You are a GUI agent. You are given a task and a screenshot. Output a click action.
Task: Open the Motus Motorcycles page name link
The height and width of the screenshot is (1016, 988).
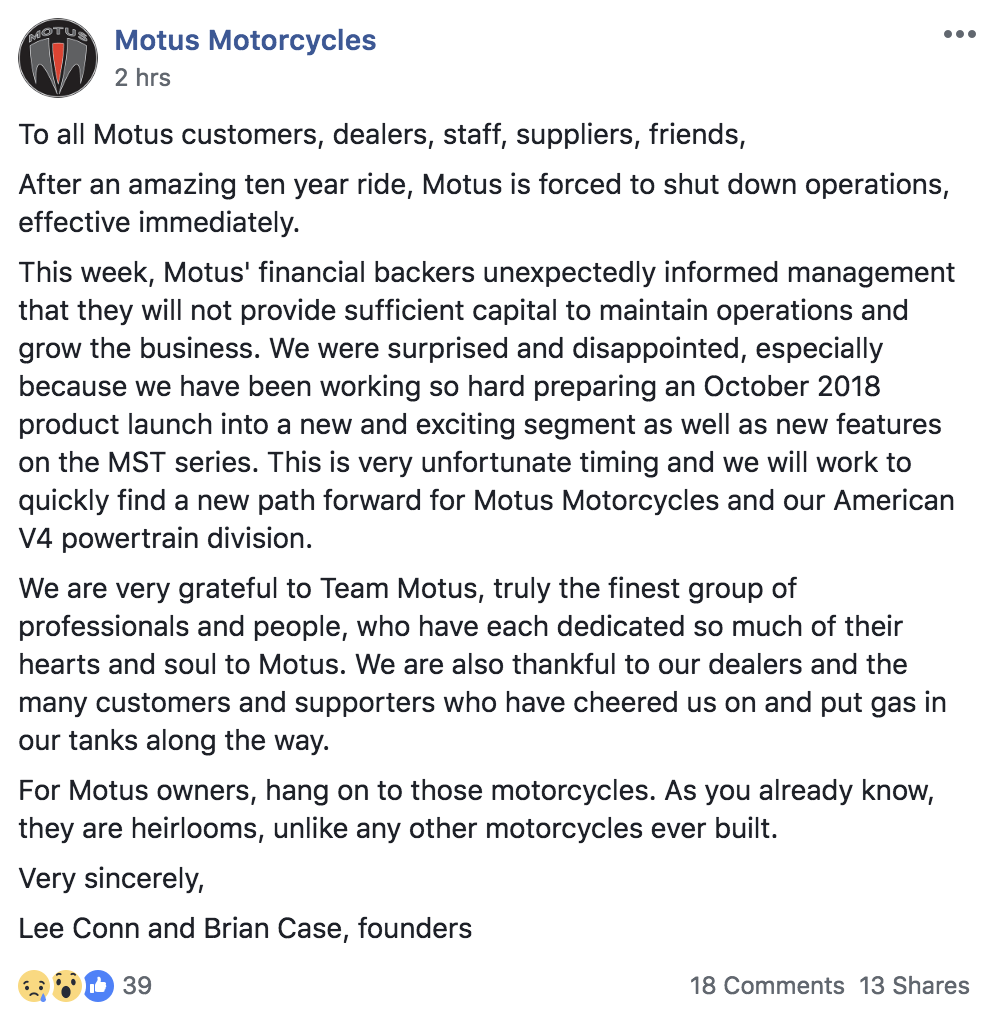tap(245, 41)
